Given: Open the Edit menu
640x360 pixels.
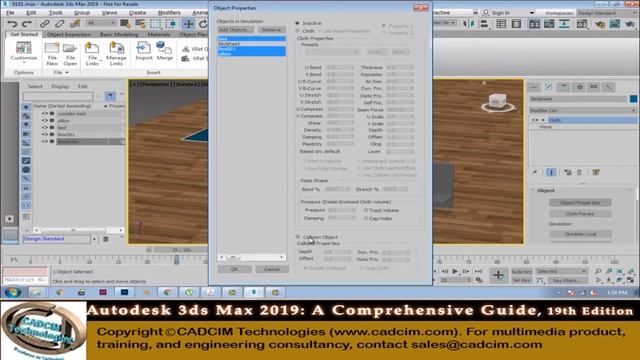Looking at the screenshot, I should [x=31, y=13].
